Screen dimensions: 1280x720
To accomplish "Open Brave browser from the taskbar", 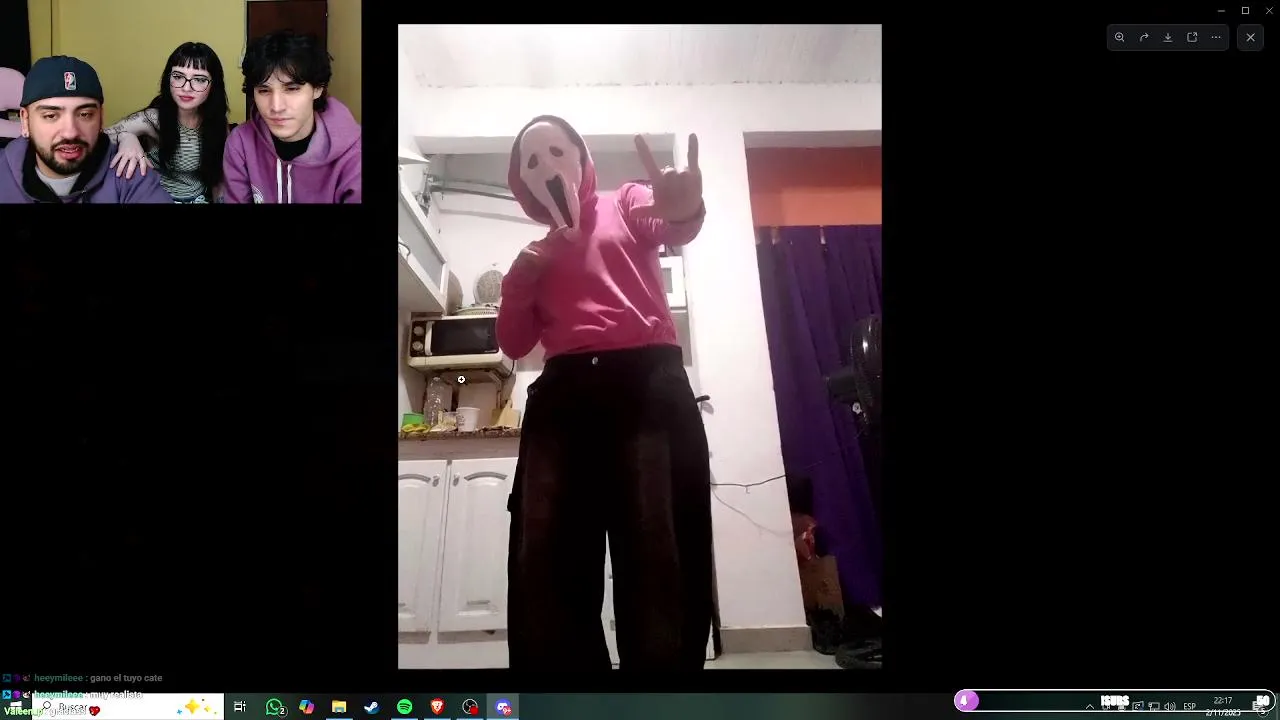I will pyautogui.click(x=437, y=707).
